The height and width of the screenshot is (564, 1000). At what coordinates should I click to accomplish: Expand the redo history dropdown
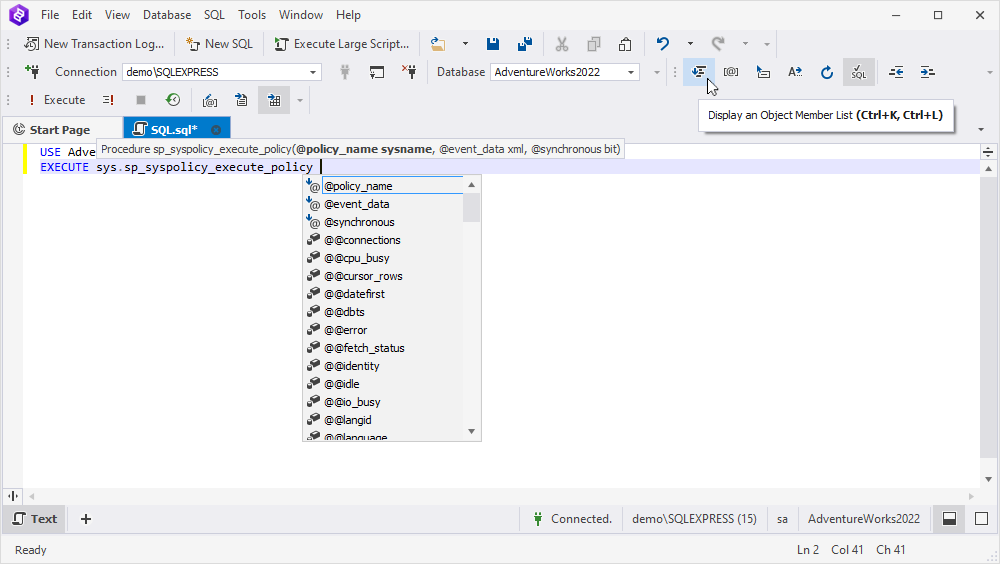coord(745,44)
